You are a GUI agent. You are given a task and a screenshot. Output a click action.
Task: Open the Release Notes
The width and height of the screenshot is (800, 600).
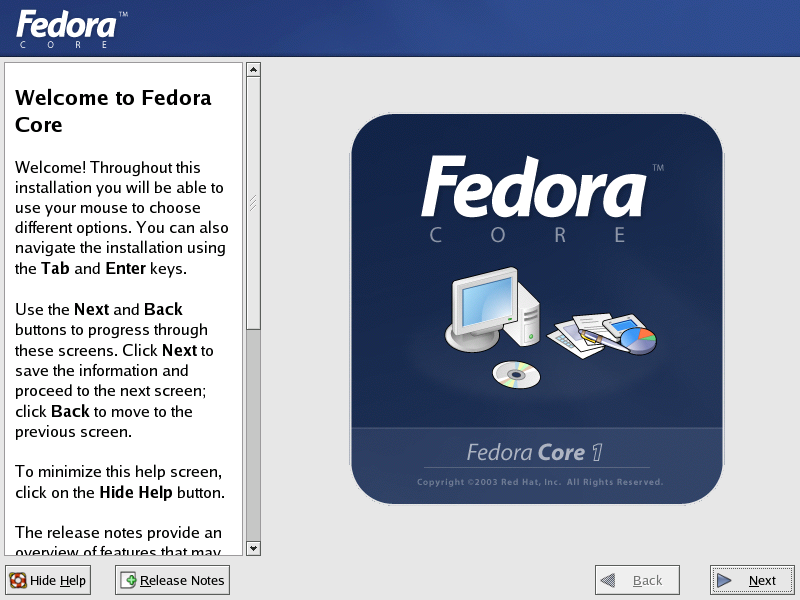[172, 580]
